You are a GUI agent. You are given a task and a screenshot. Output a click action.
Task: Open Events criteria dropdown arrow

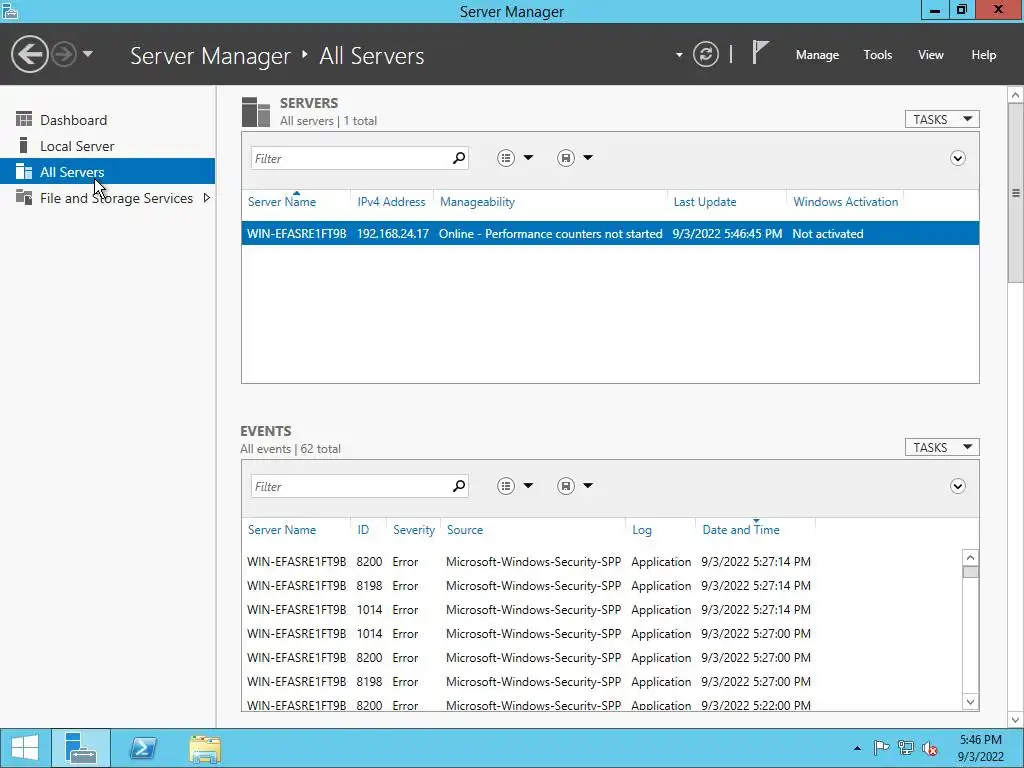click(528, 486)
